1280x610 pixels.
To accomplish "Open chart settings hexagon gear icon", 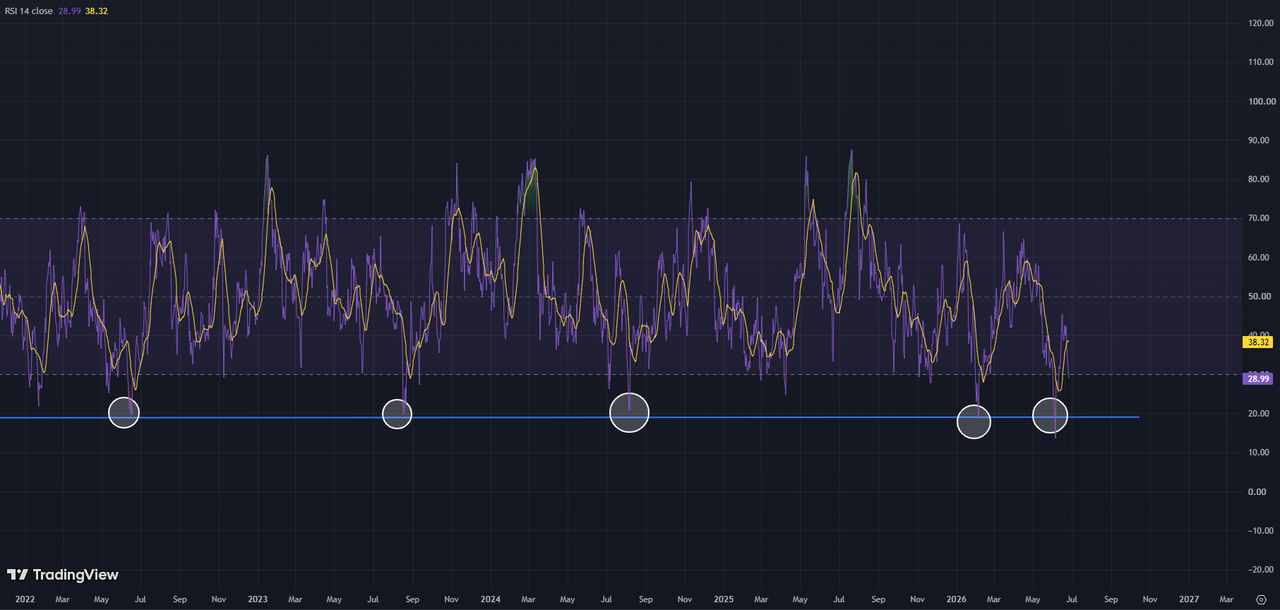I will [x=1260, y=599].
